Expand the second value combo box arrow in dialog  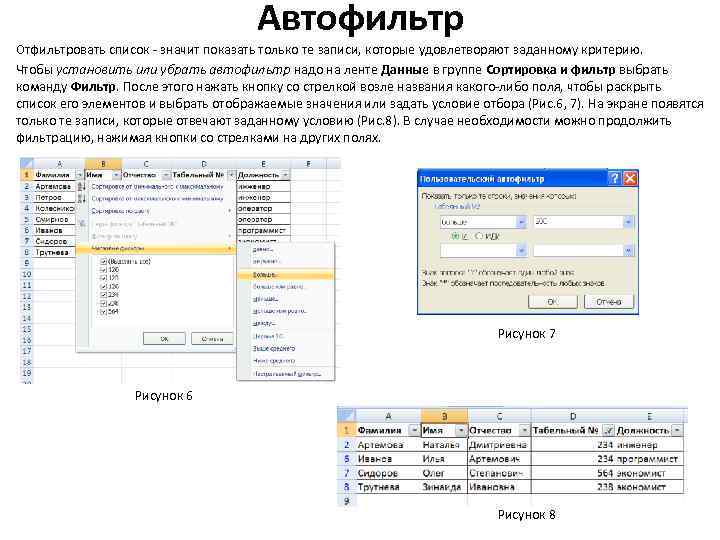pos(628,251)
